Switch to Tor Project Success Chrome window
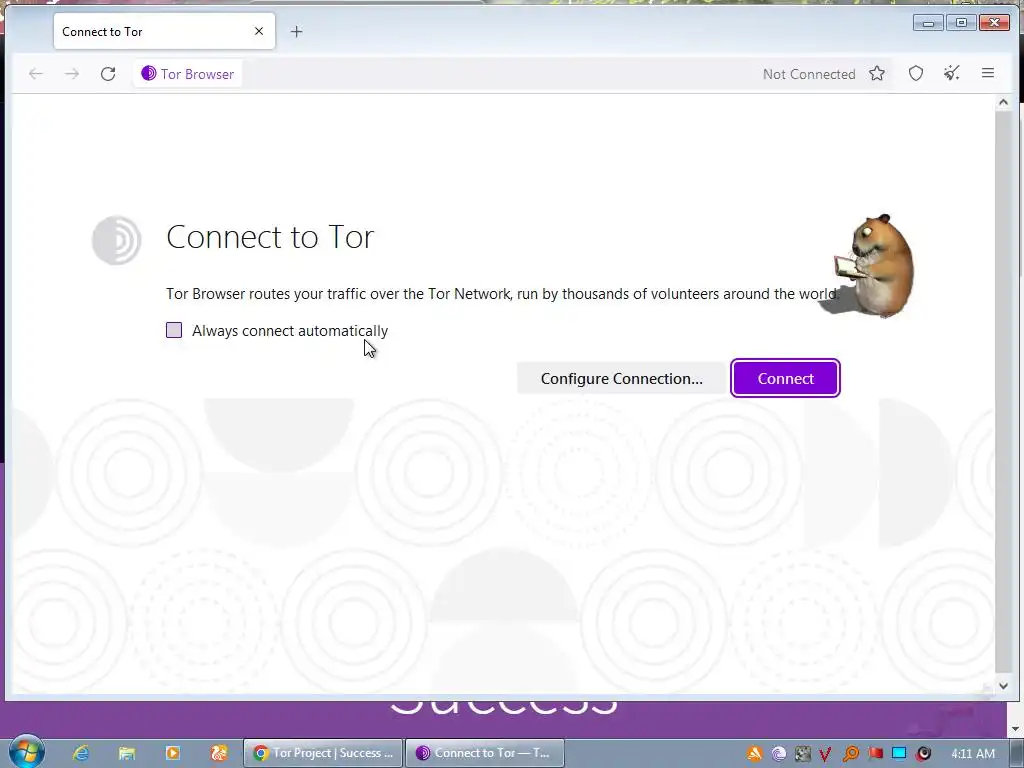This screenshot has width=1024, height=768. click(x=323, y=753)
